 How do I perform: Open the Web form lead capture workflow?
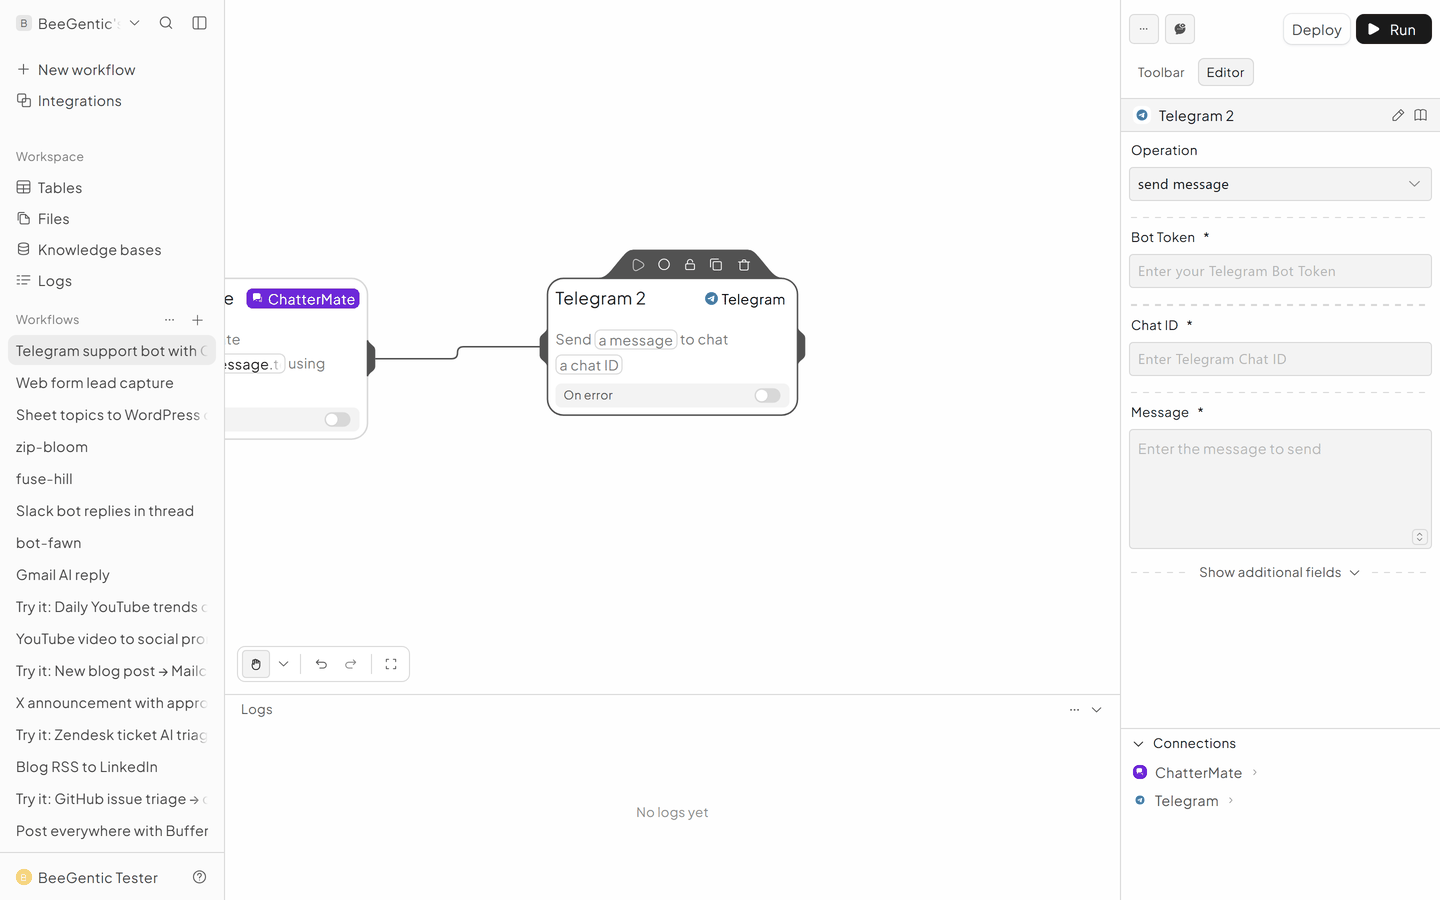coord(112,383)
